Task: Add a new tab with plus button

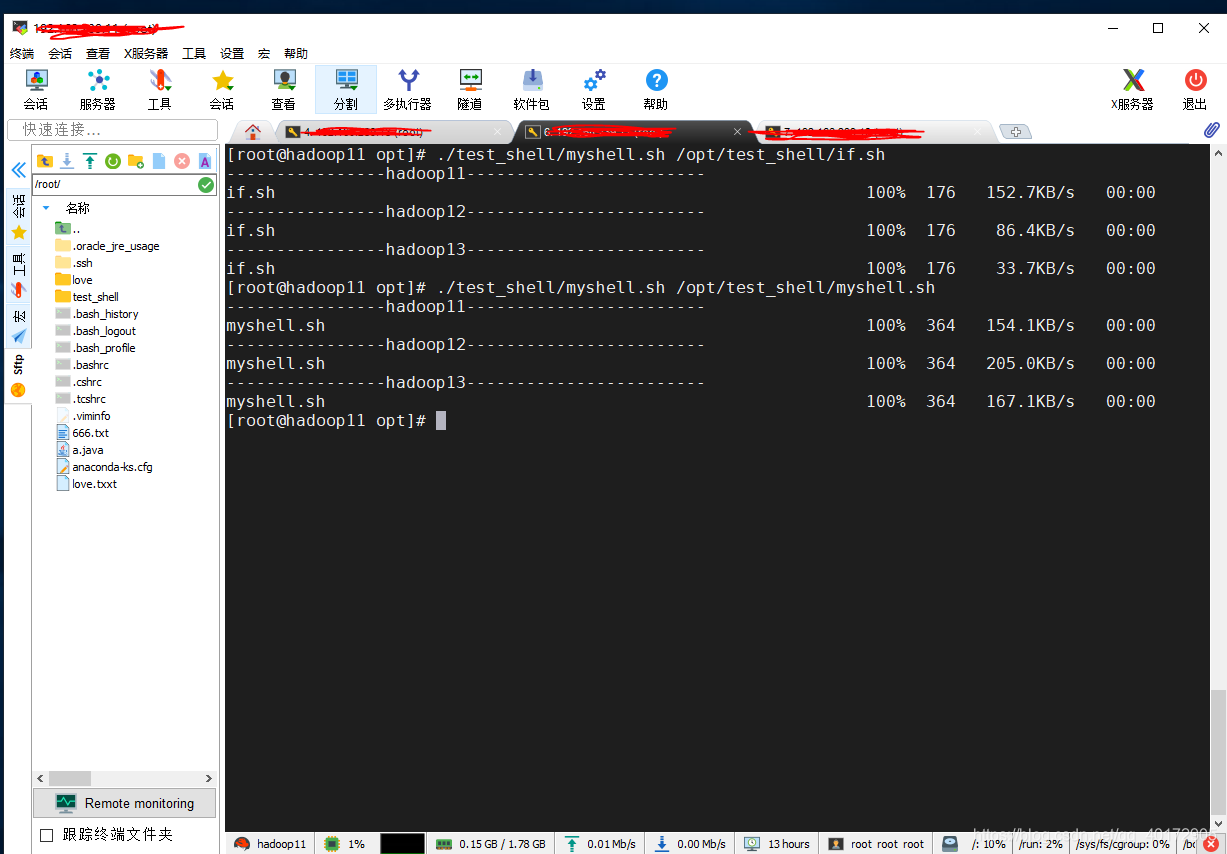Action: point(1015,132)
